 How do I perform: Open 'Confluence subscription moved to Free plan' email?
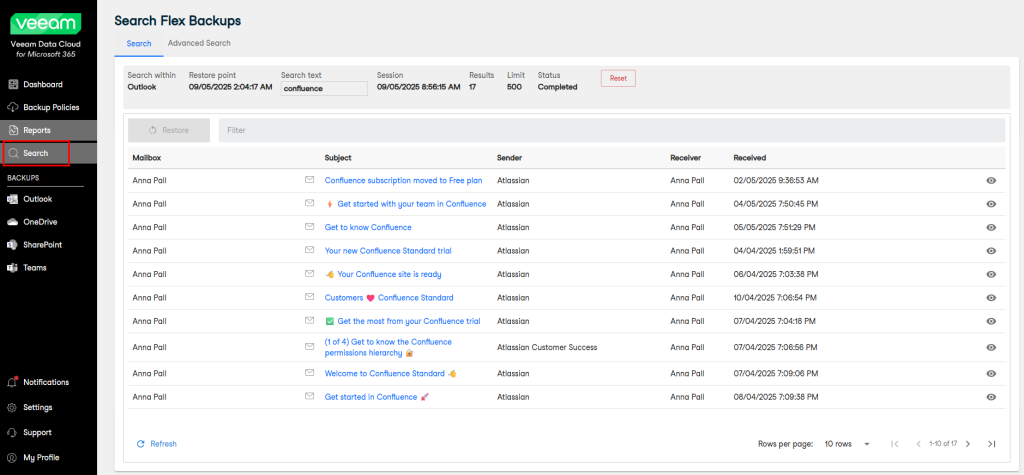click(403, 180)
